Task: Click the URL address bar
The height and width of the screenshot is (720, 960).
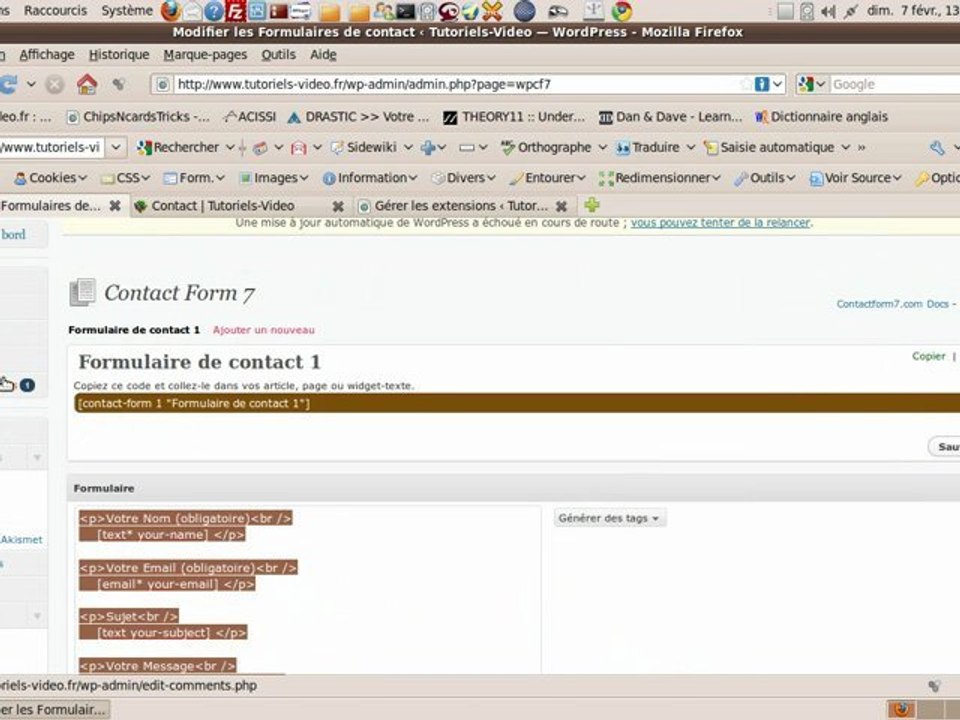Action: (456, 84)
